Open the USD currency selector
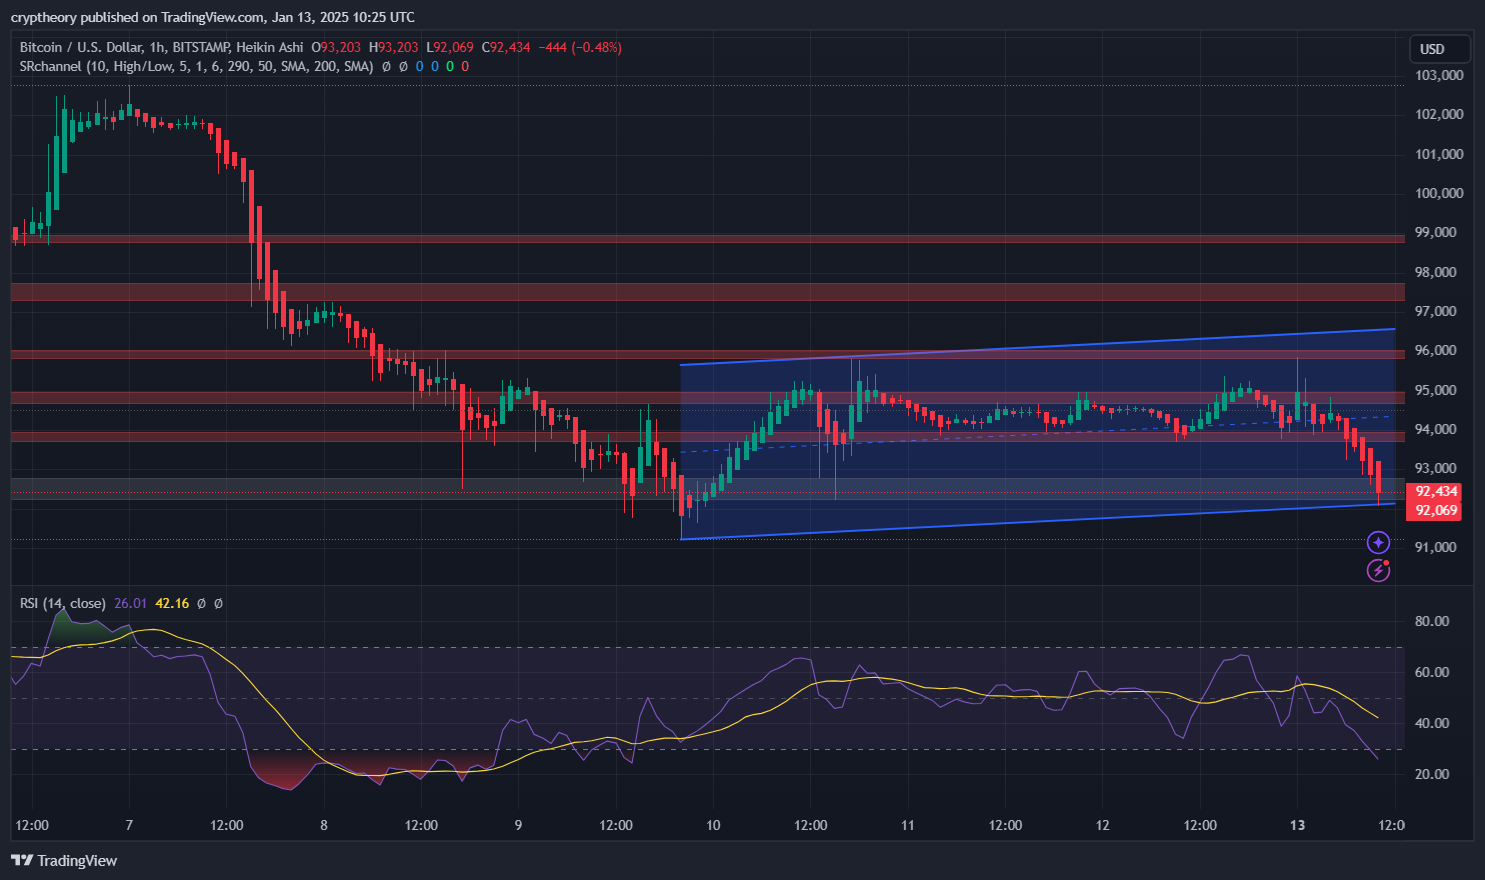1485x880 pixels. tap(1440, 49)
